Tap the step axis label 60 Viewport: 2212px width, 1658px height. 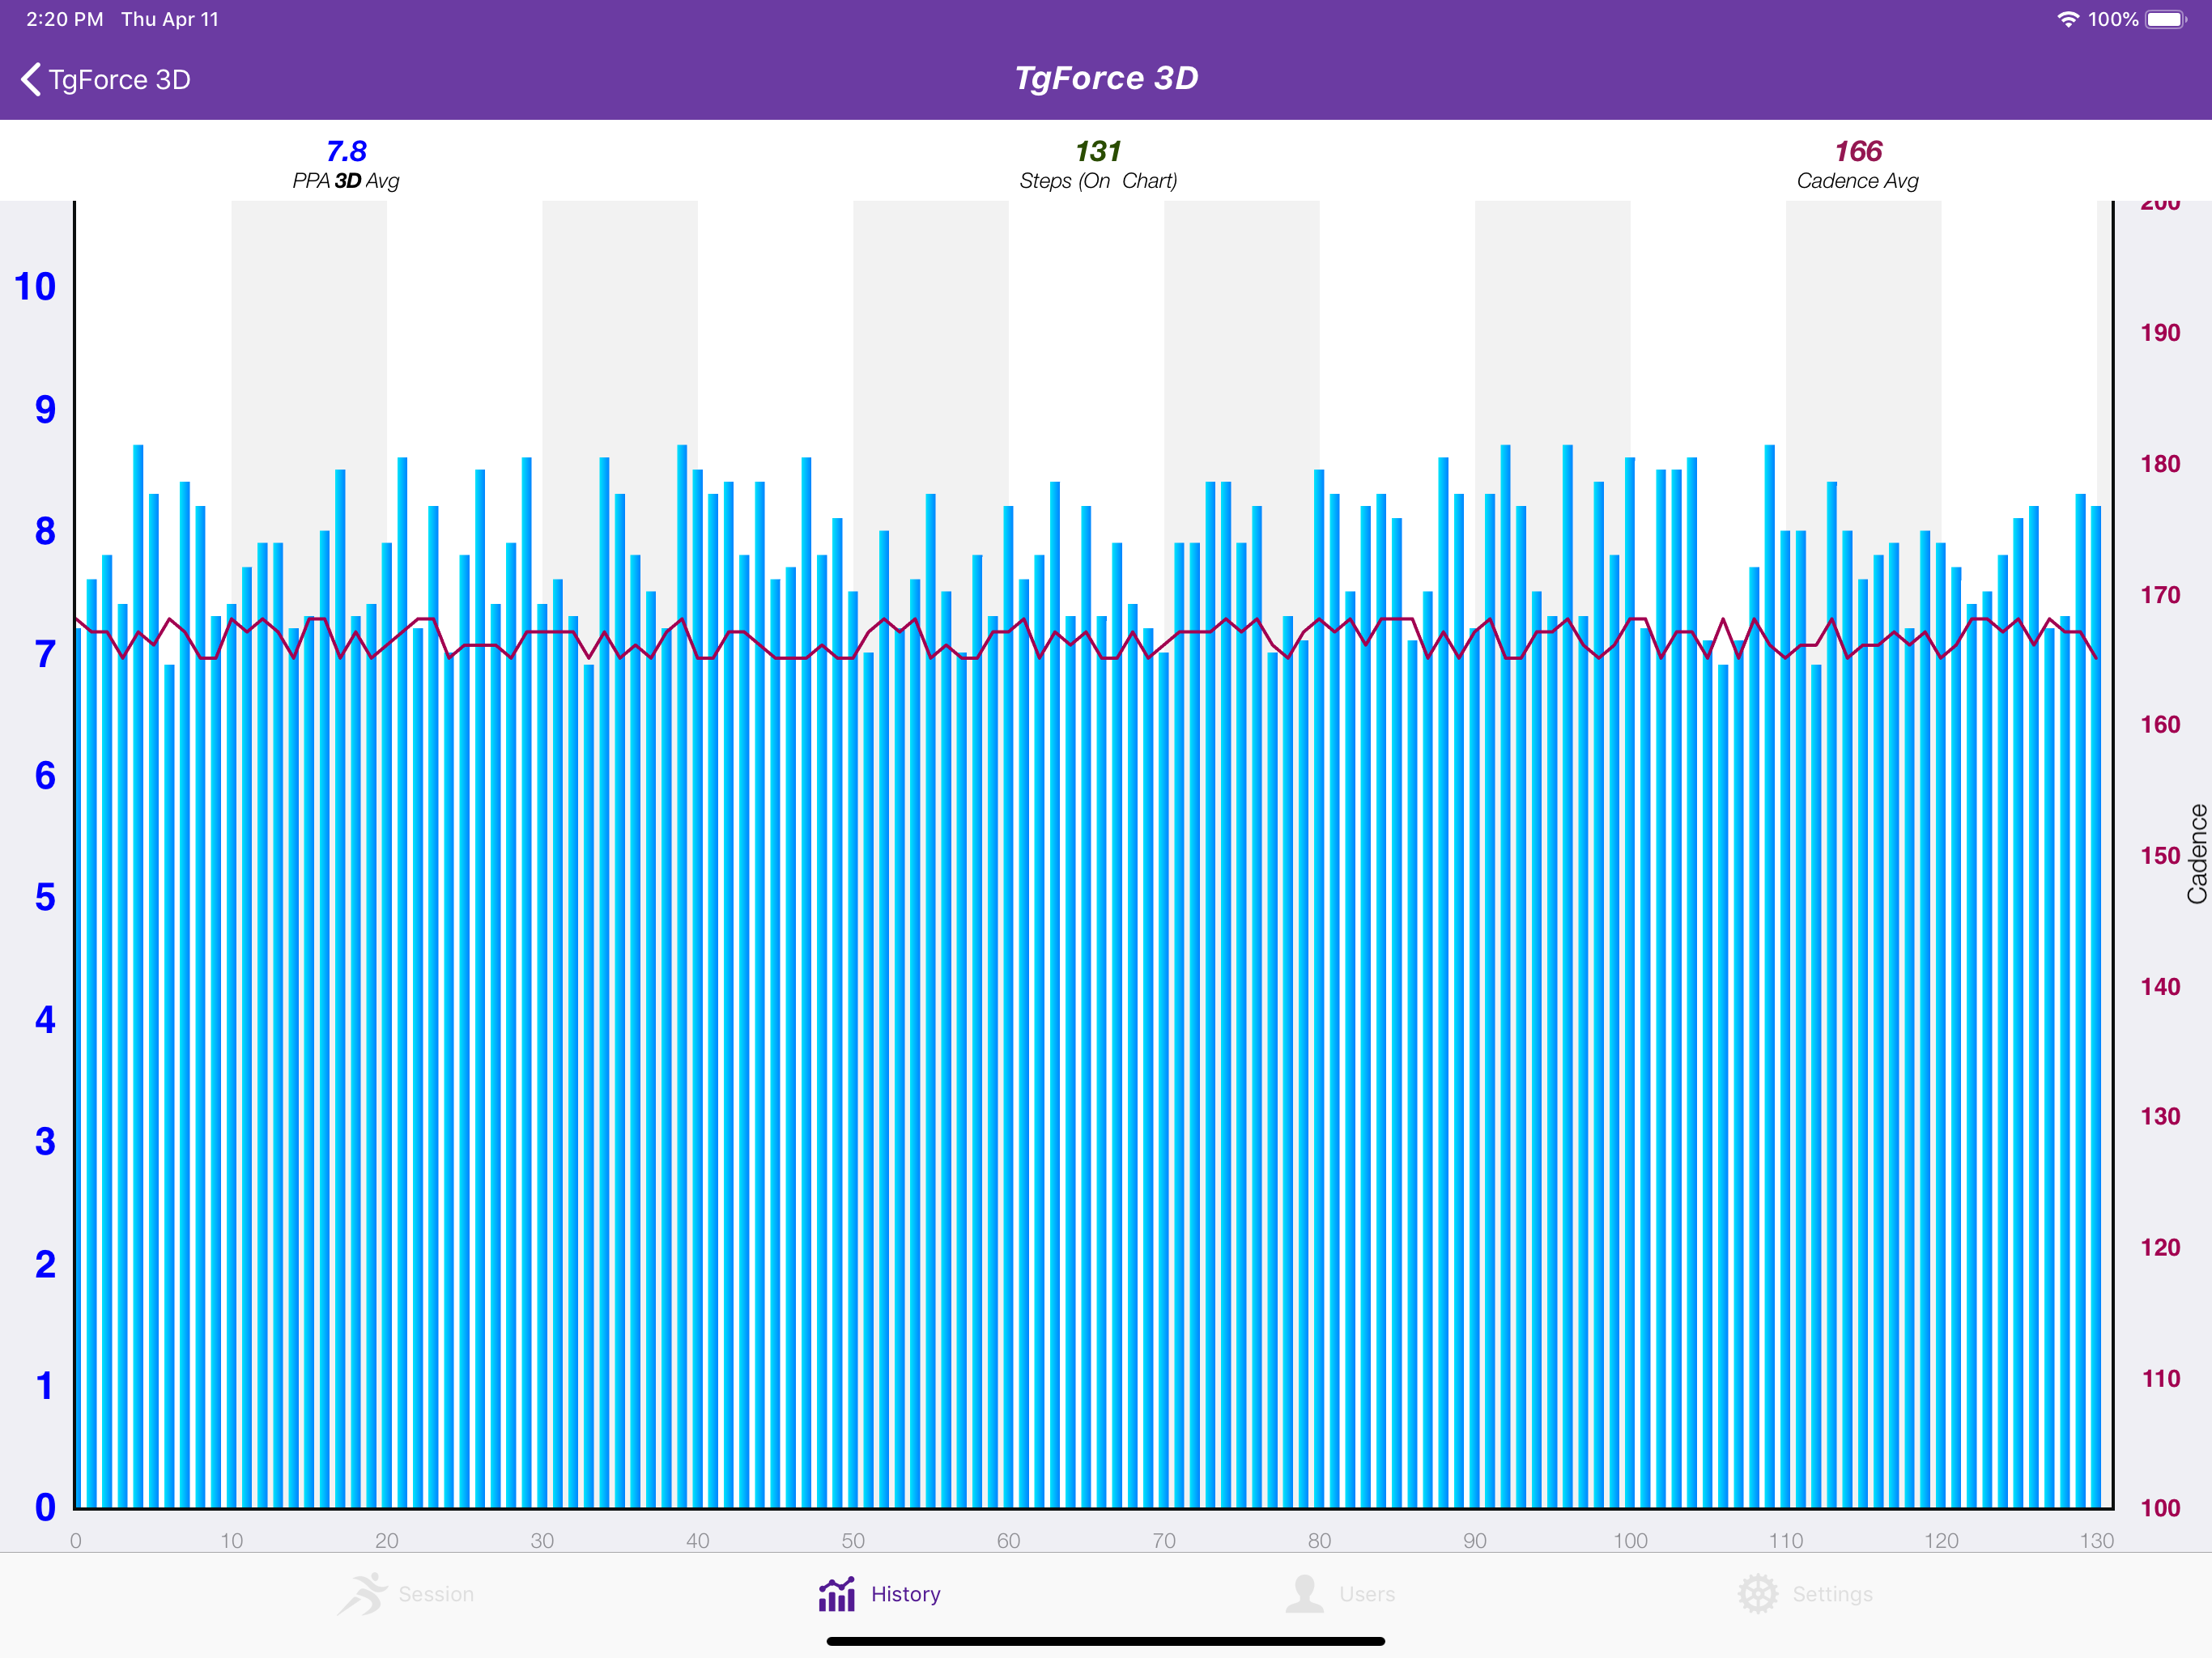[1009, 1541]
